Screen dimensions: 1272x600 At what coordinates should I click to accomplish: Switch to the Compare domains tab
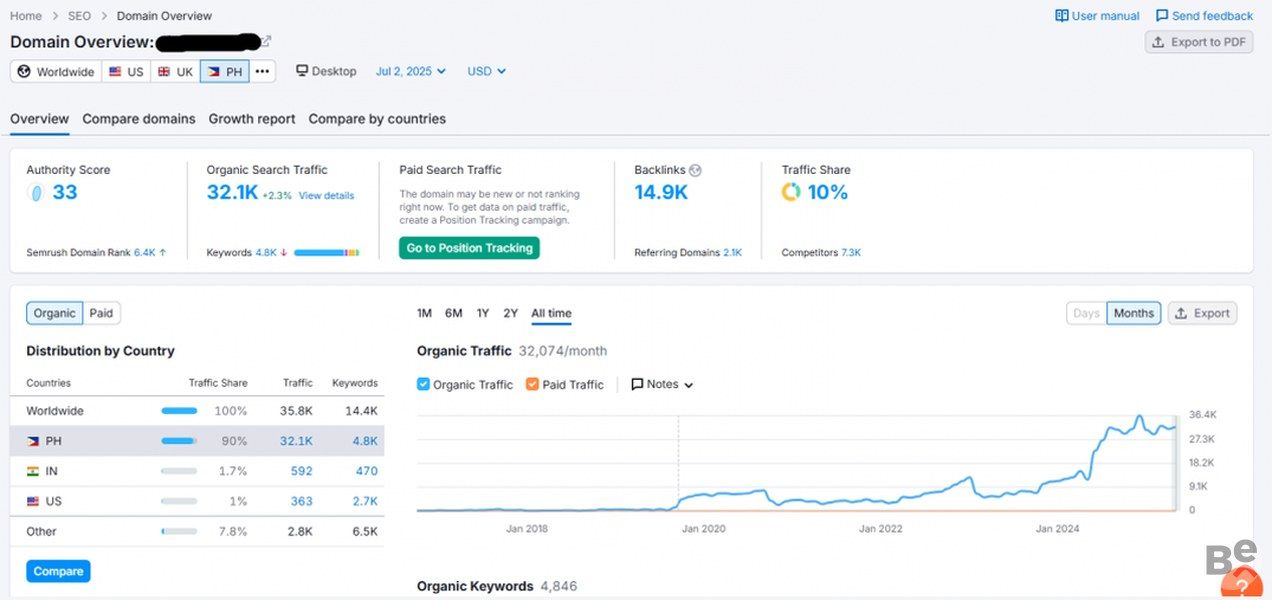(x=139, y=119)
